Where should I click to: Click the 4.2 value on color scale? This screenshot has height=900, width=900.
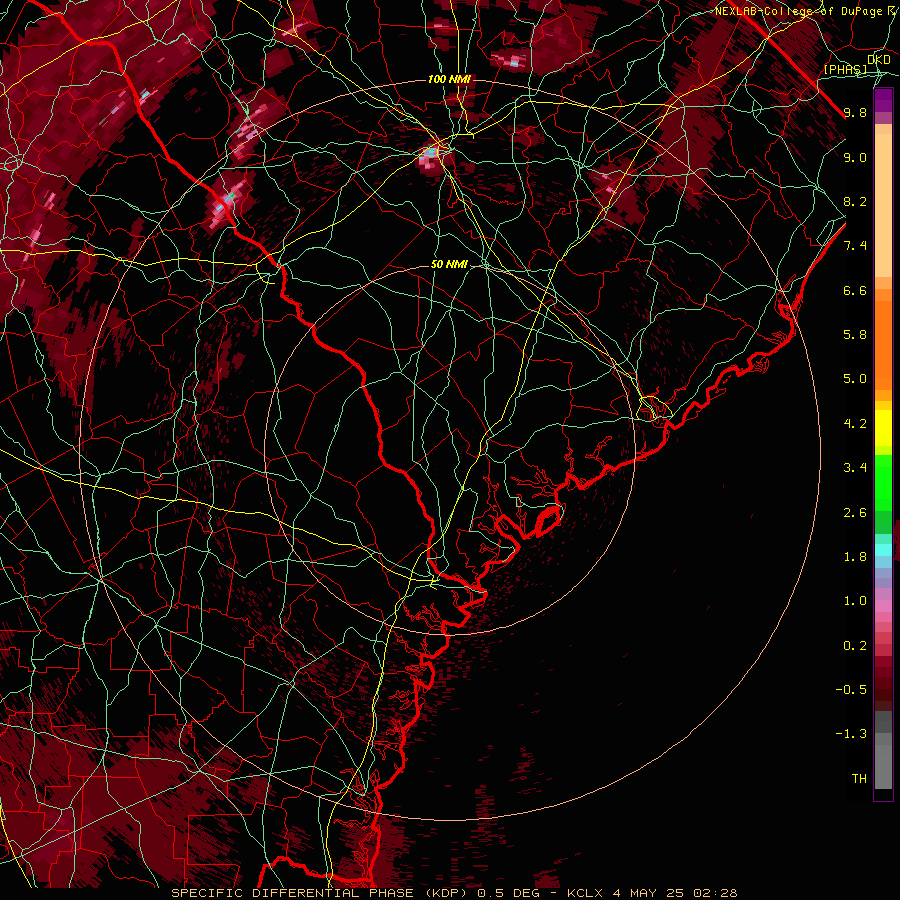tap(855, 424)
